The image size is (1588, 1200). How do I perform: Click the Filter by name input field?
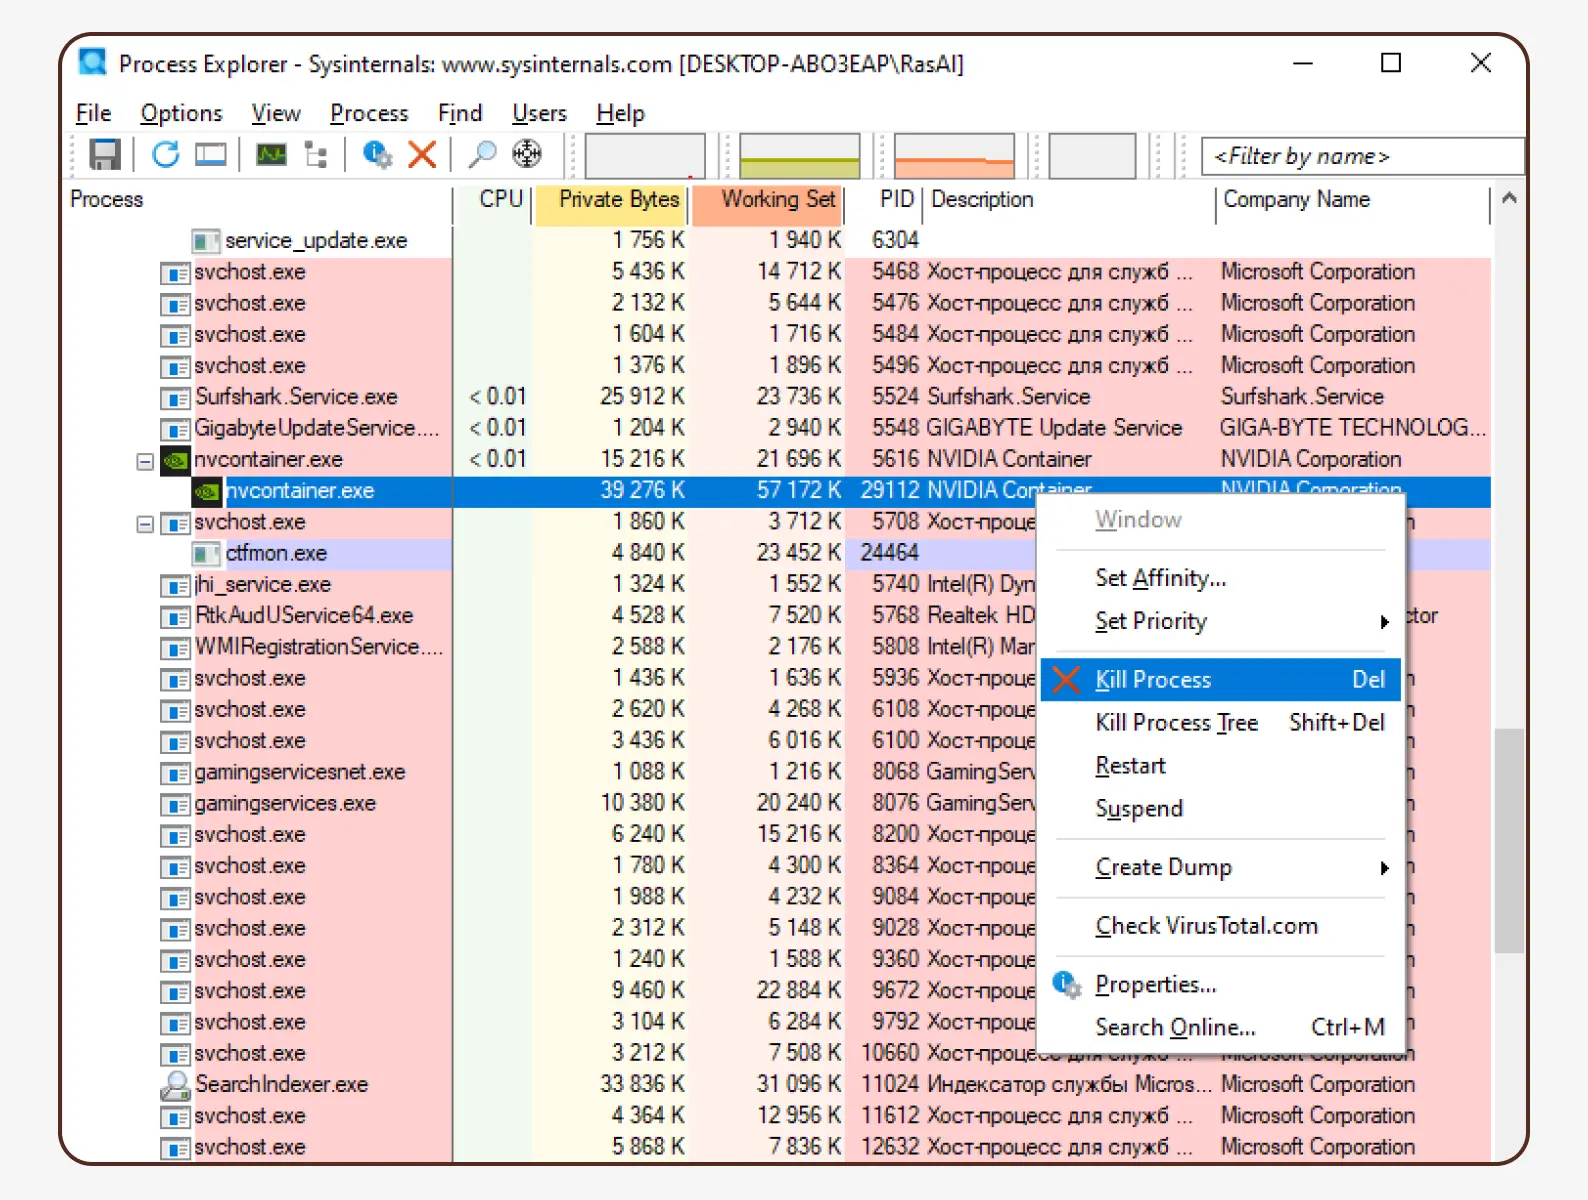(x=1362, y=157)
